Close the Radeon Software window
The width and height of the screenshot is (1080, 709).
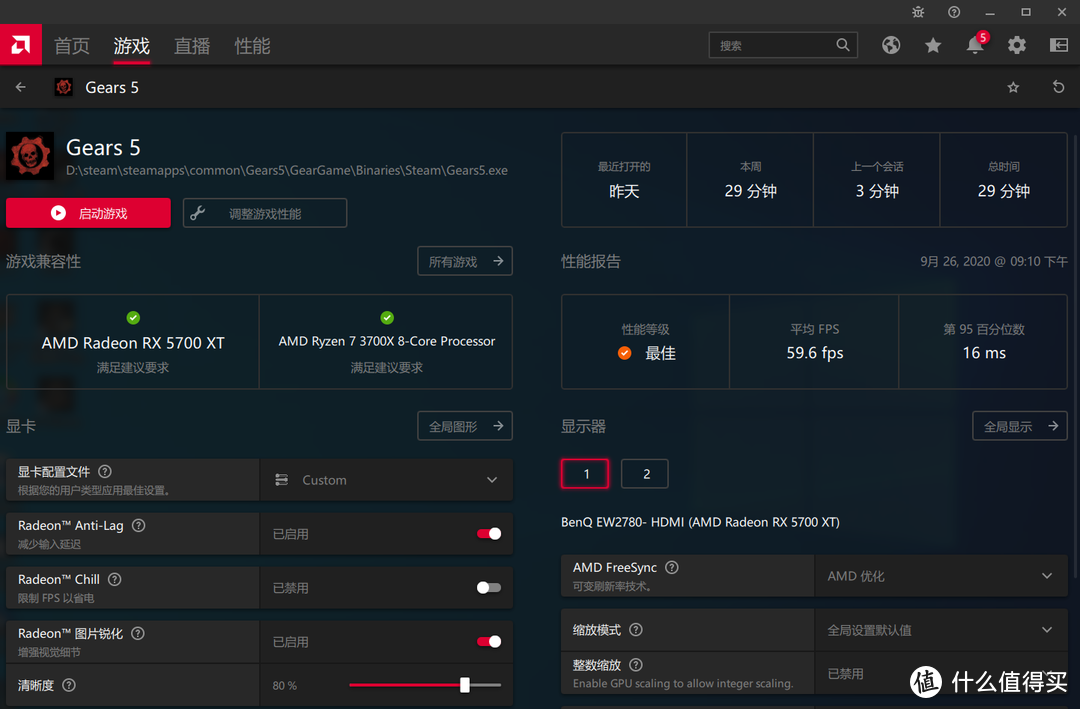tap(1061, 12)
